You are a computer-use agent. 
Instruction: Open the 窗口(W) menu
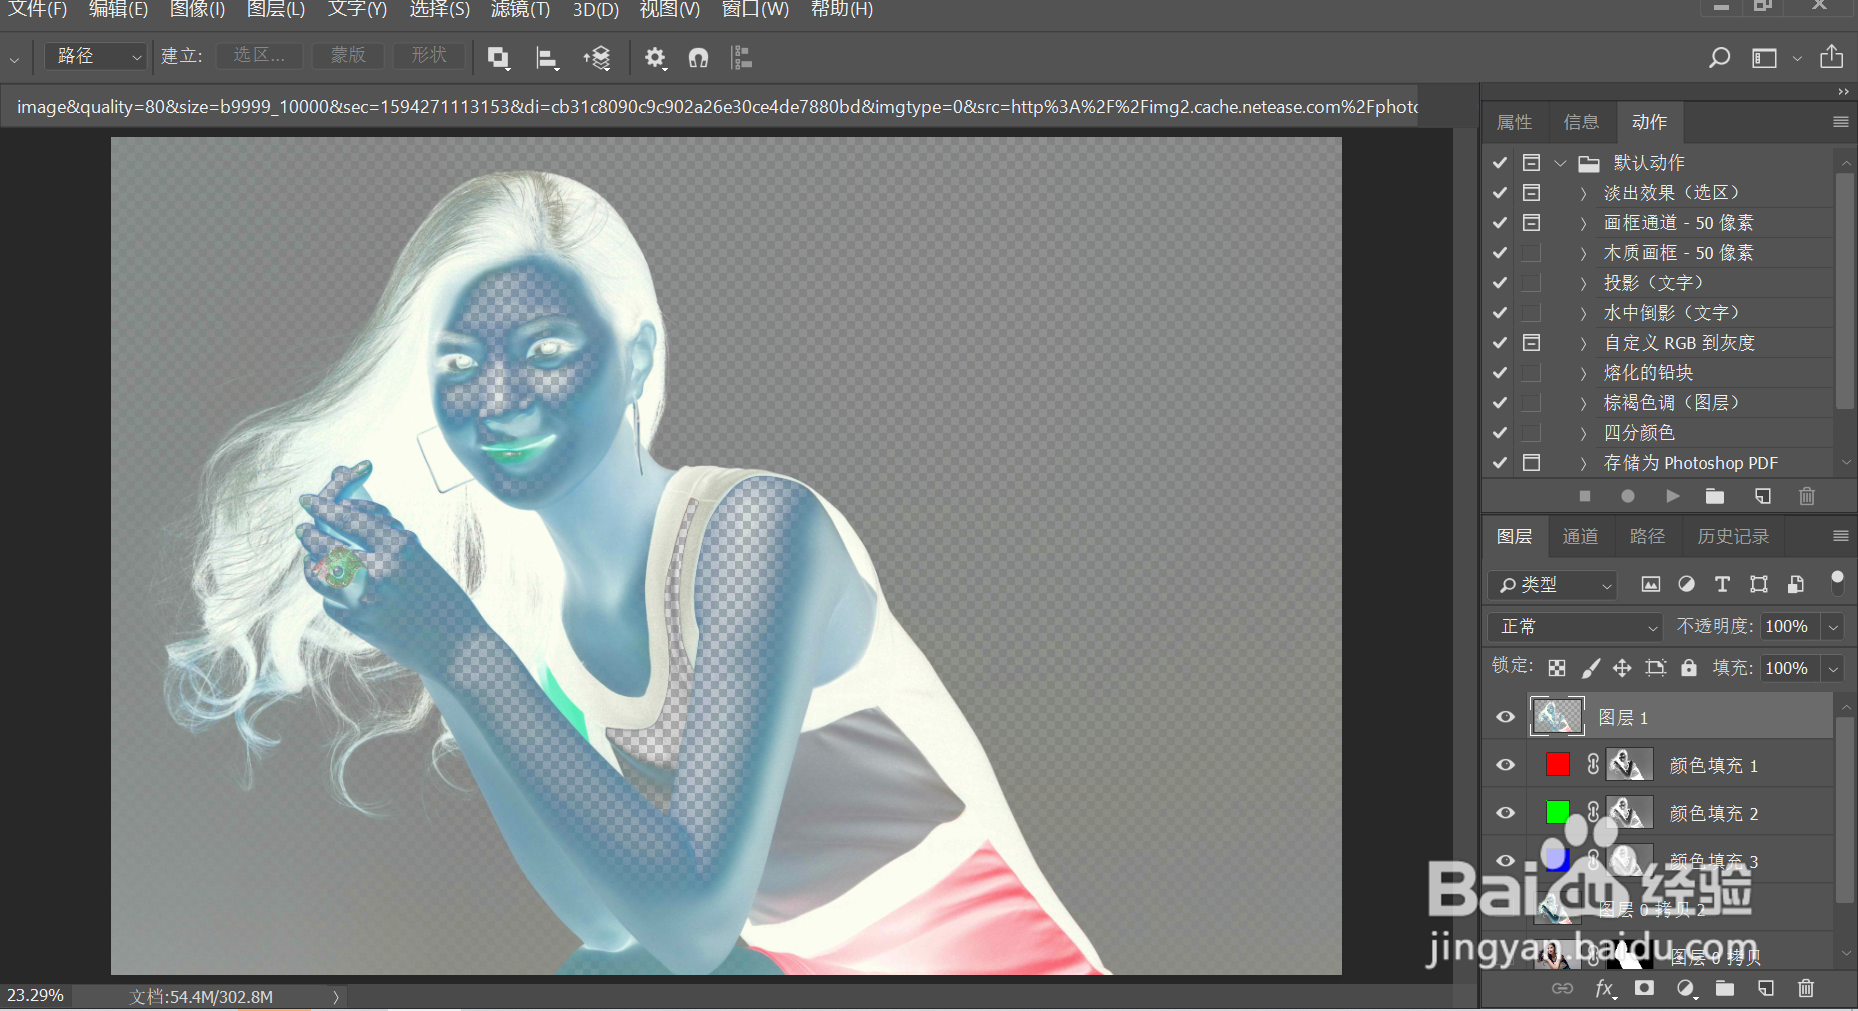tap(755, 9)
